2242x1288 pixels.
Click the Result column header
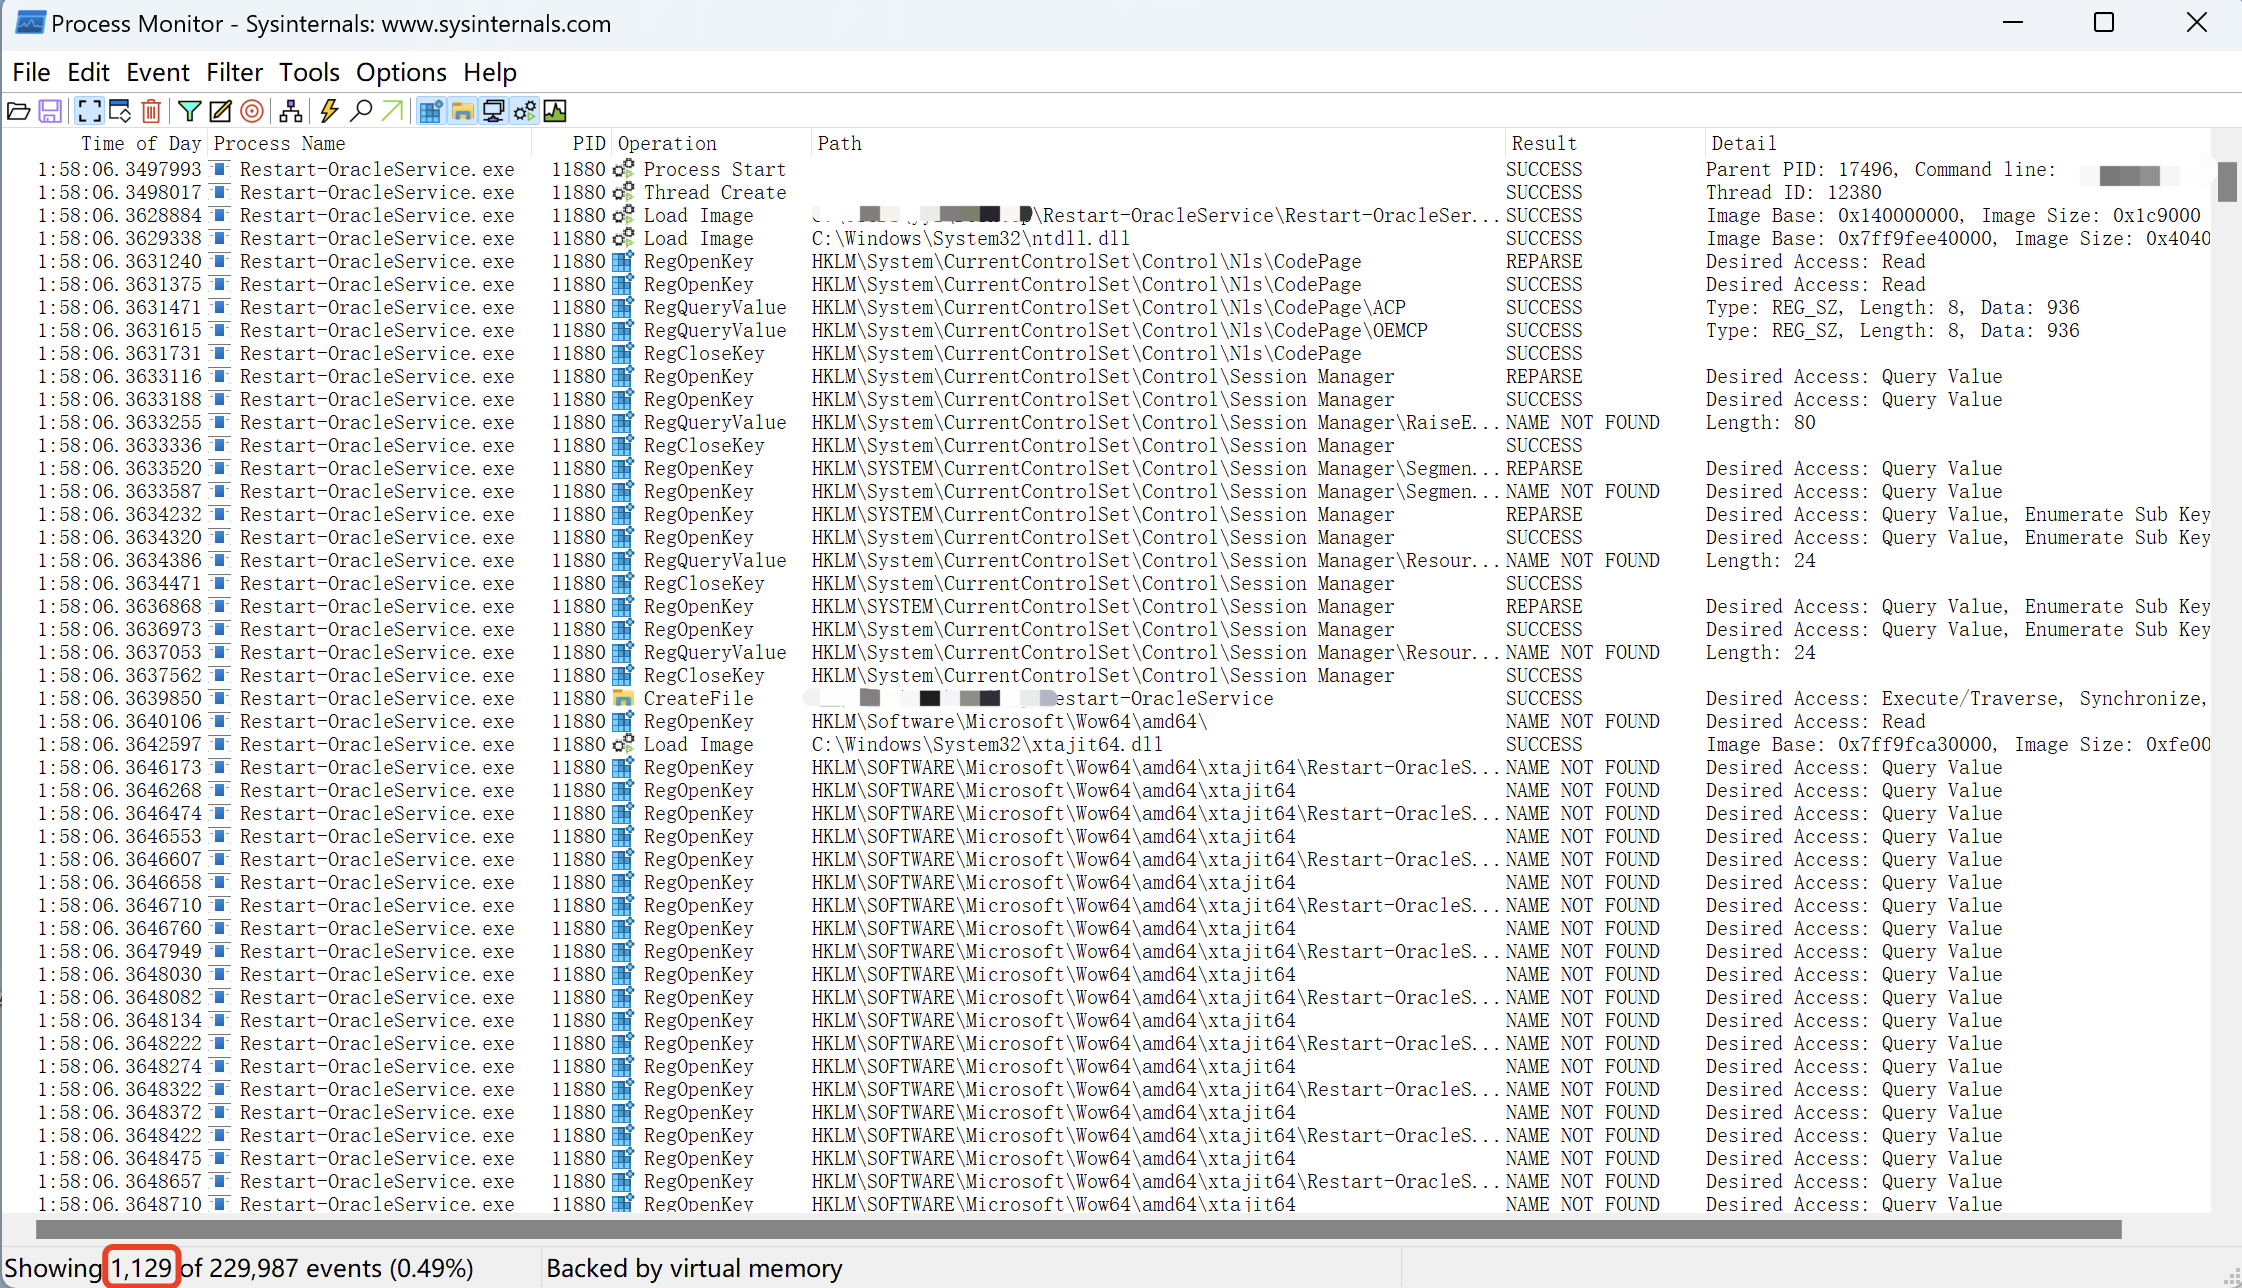1544,143
